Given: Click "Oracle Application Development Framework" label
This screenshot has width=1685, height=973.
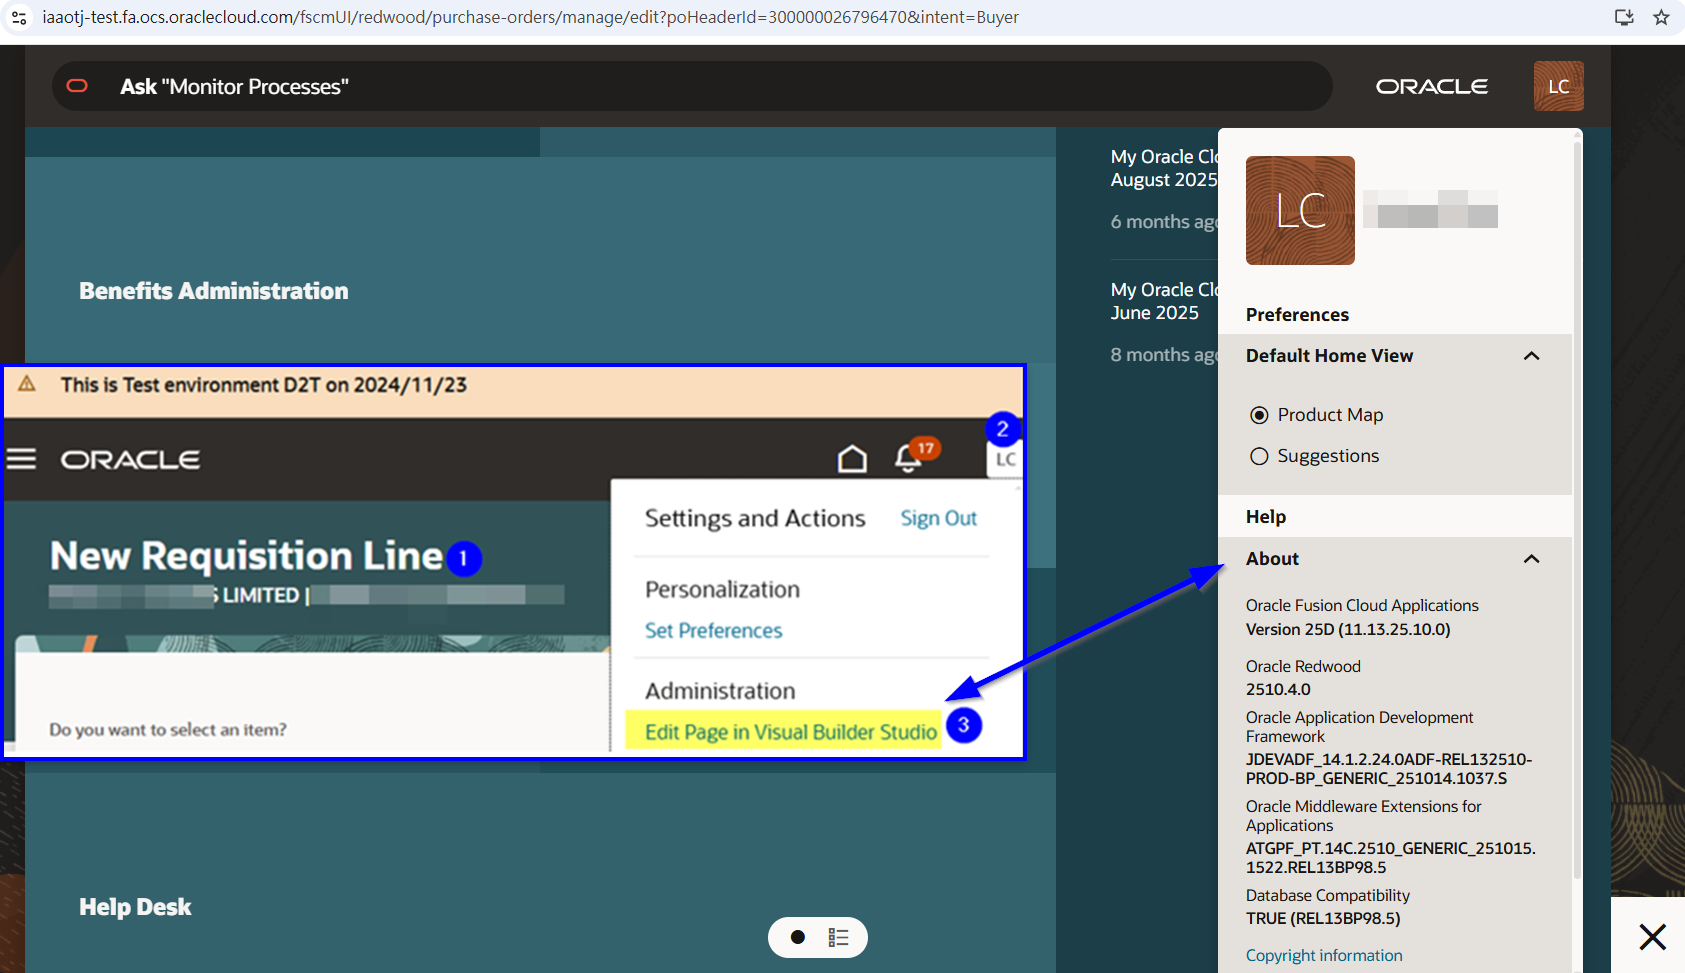Looking at the screenshot, I should coord(1360,727).
